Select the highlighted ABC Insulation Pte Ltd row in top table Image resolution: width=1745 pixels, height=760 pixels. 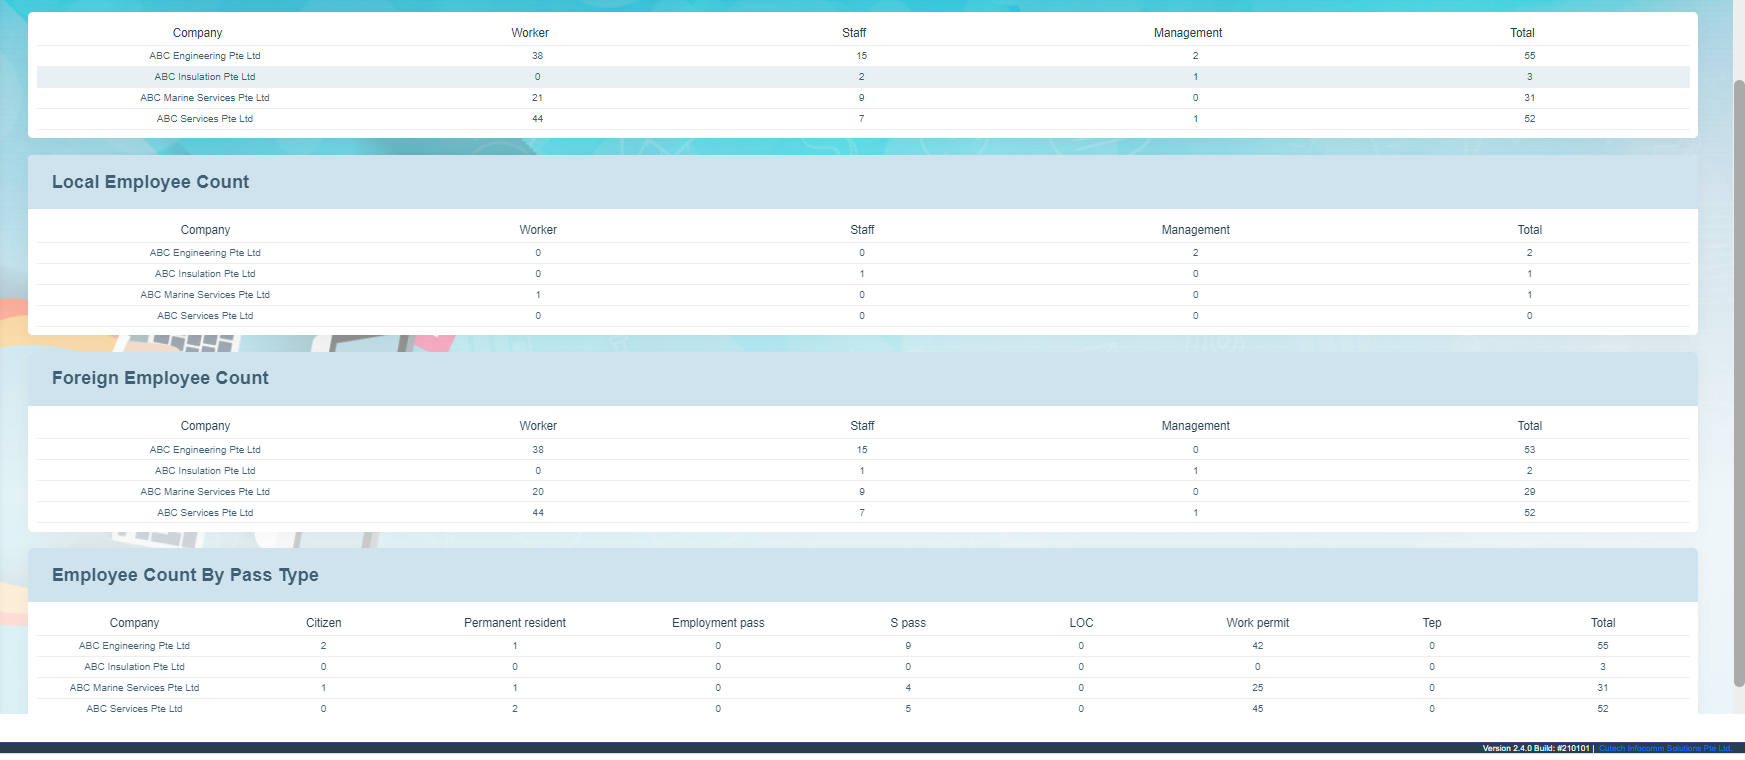click(x=204, y=77)
